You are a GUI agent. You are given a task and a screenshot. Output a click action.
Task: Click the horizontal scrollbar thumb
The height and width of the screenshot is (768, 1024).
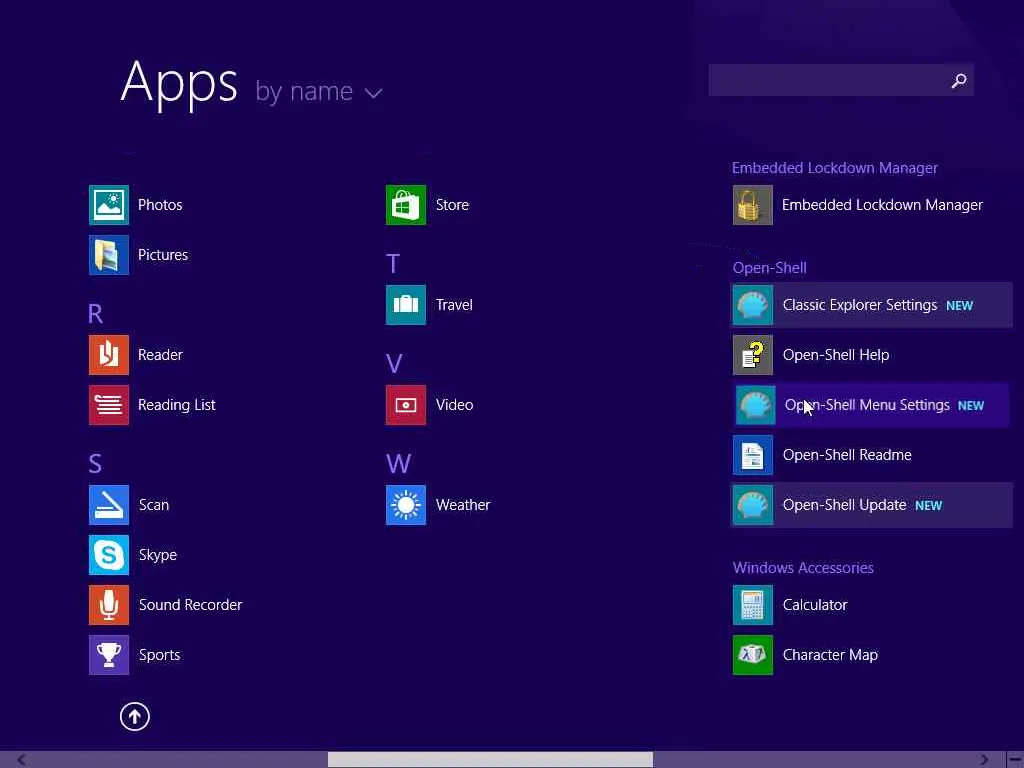[x=490, y=760]
